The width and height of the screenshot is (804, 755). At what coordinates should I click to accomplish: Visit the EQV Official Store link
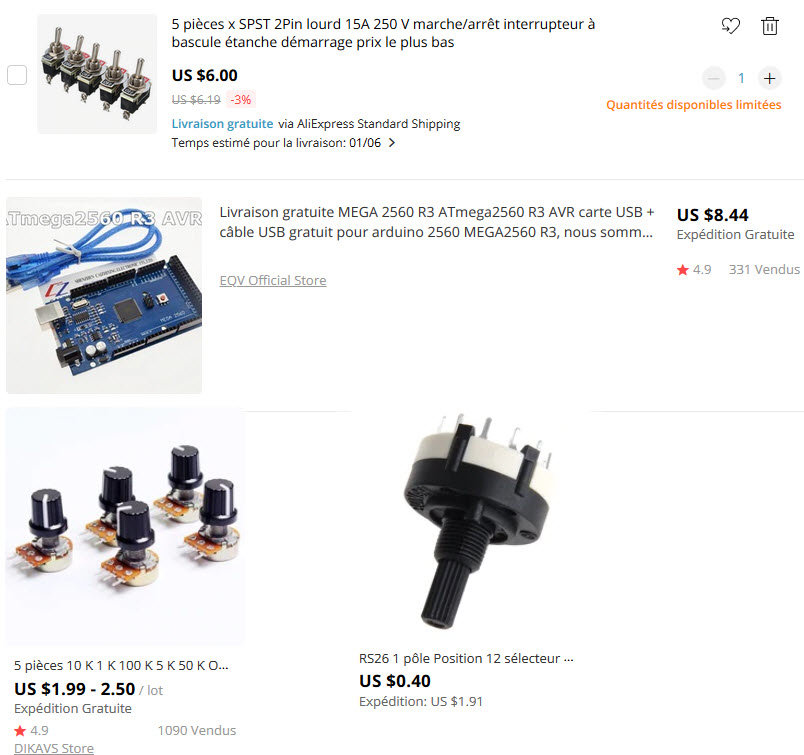[273, 281]
